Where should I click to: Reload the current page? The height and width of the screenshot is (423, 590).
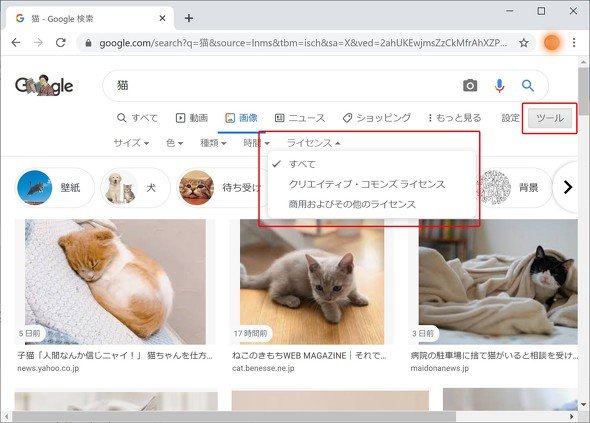[x=61, y=43]
